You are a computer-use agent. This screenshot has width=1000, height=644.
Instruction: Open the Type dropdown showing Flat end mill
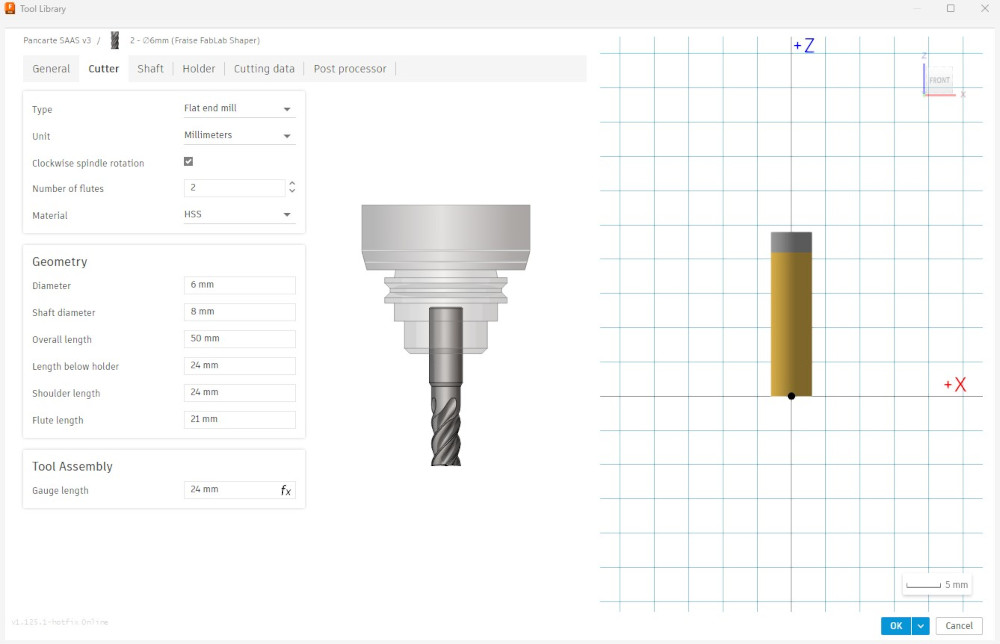(x=239, y=108)
